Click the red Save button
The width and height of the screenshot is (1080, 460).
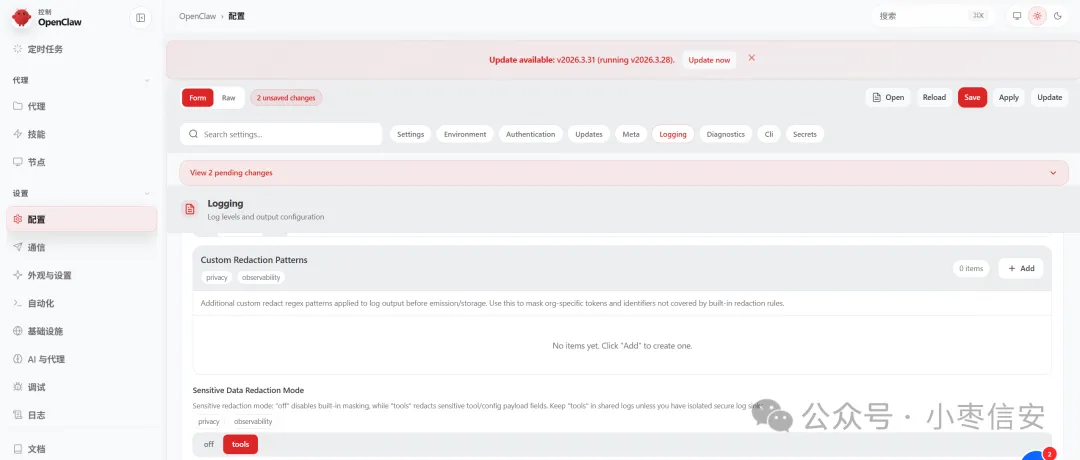972,97
